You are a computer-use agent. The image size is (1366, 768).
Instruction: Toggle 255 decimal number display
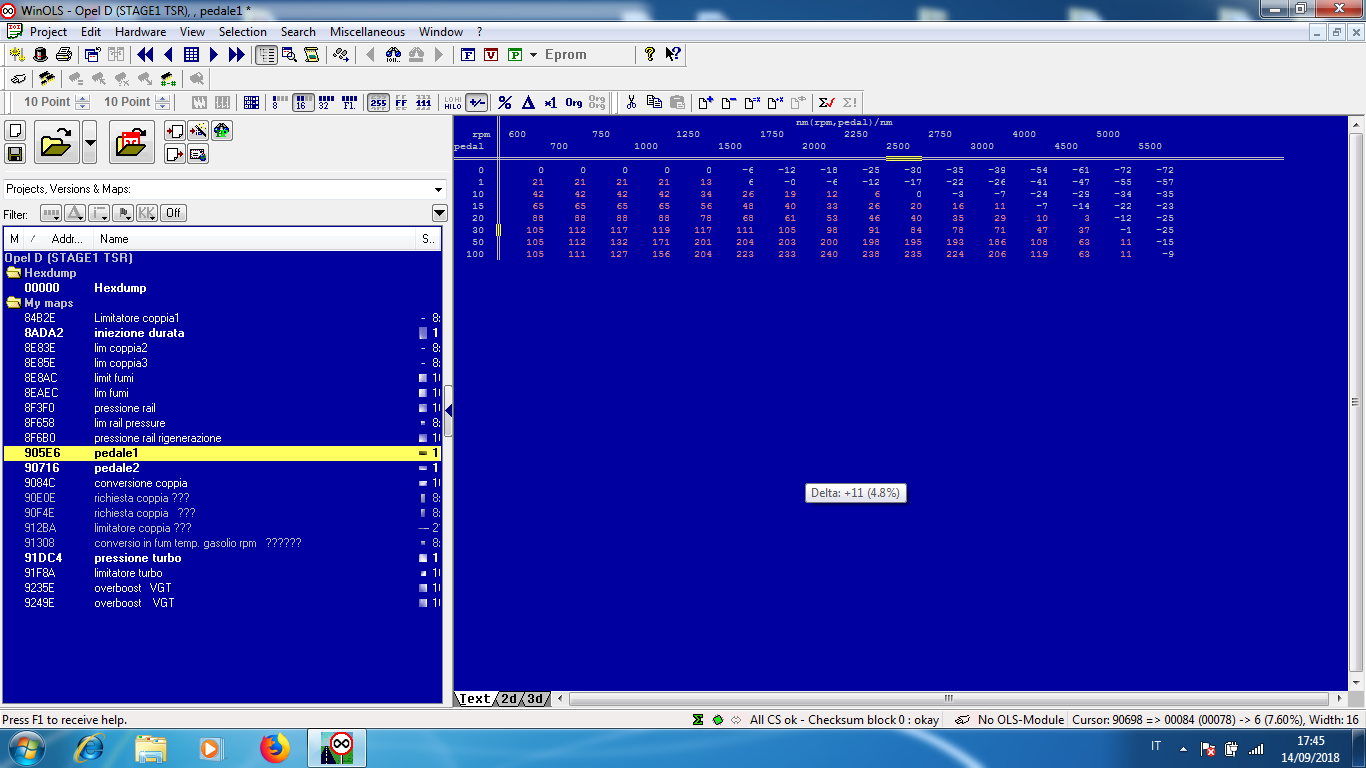coord(378,102)
